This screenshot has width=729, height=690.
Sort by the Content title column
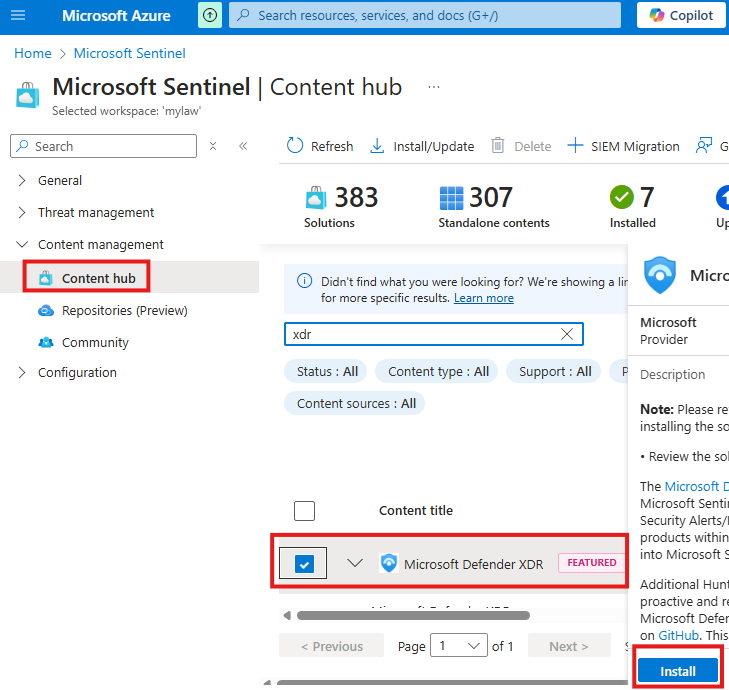pyautogui.click(x=416, y=511)
